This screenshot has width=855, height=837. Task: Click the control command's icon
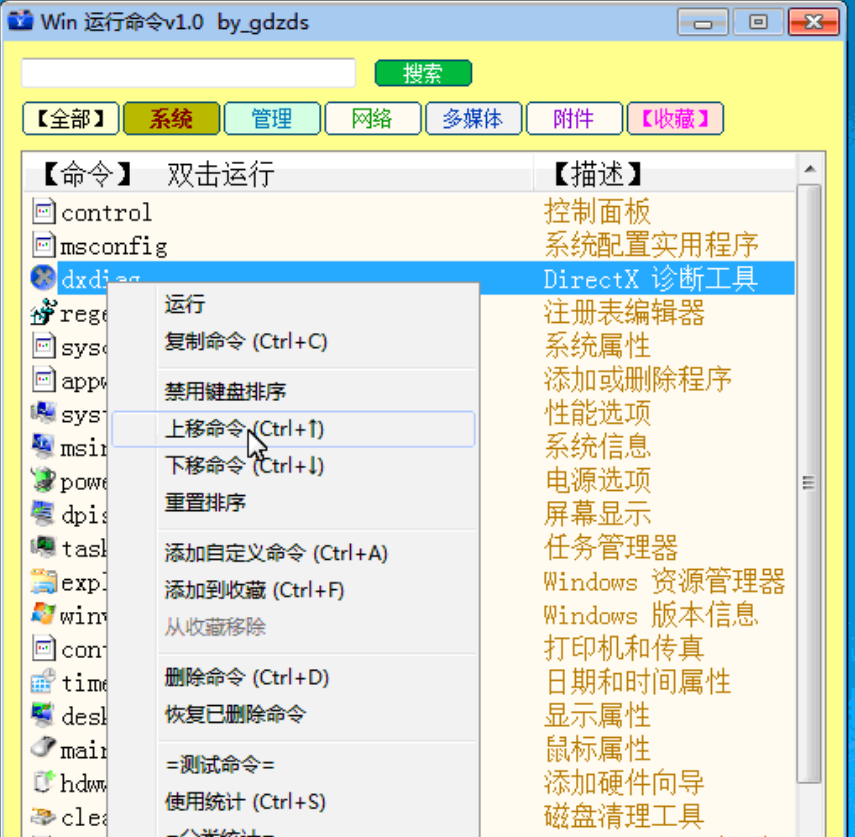pos(42,211)
